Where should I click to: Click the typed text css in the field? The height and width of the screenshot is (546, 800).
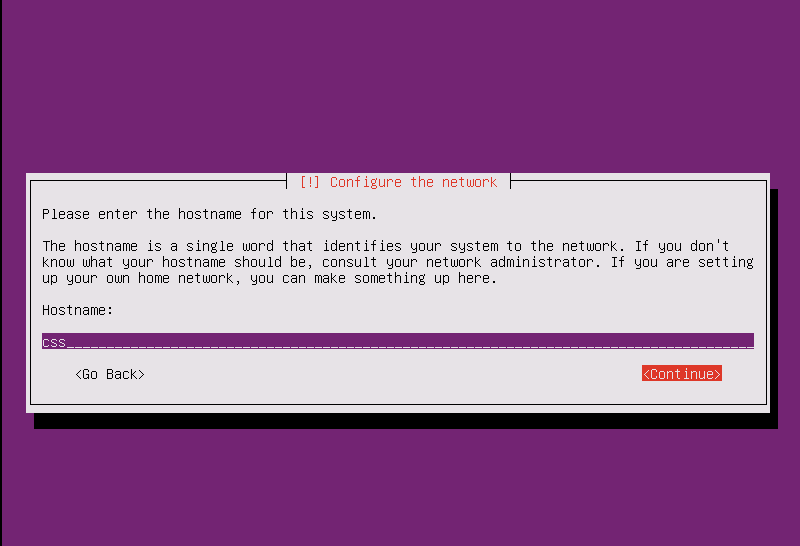point(54,342)
